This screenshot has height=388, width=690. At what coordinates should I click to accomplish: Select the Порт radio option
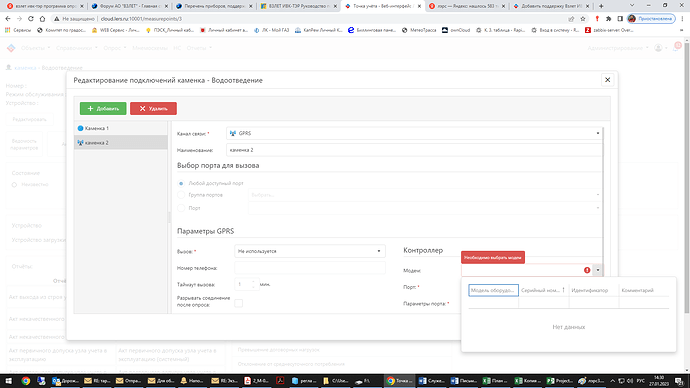(x=181, y=208)
